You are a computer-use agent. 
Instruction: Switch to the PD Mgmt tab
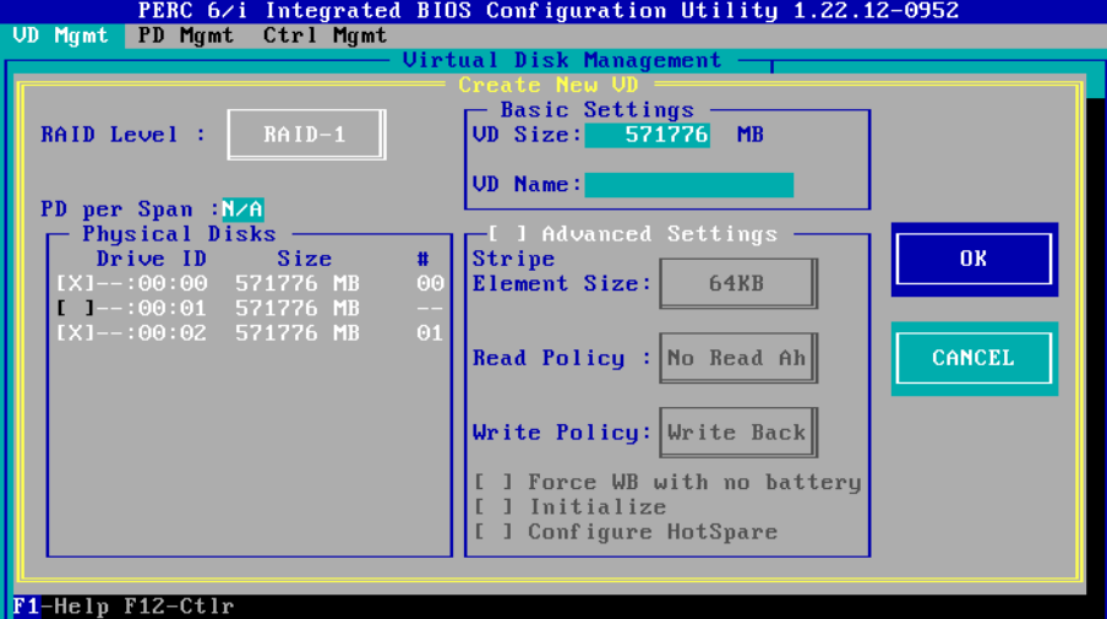click(x=186, y=35)
